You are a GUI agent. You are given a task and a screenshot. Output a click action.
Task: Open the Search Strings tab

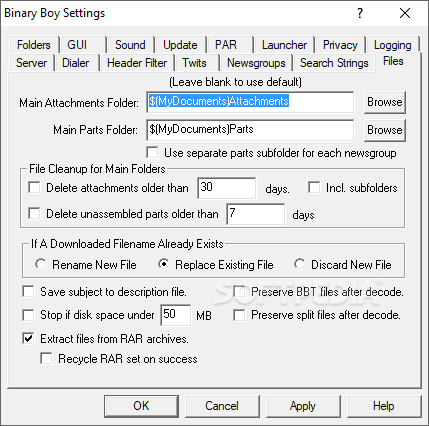point(334,63)
